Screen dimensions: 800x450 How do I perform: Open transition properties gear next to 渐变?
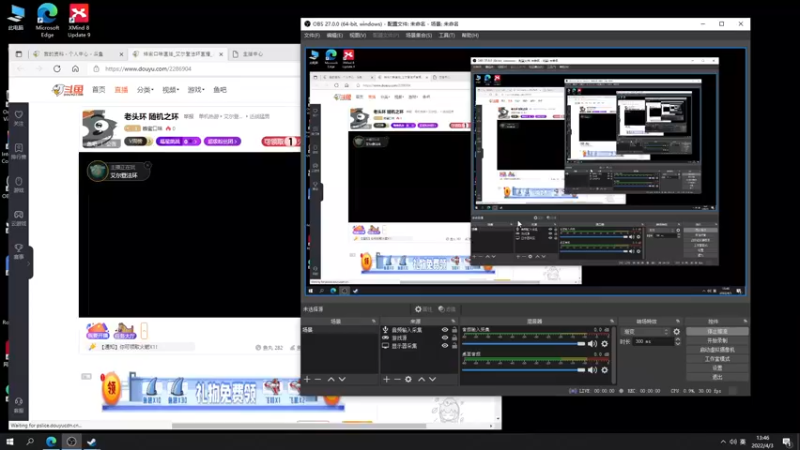click(677, 332)
